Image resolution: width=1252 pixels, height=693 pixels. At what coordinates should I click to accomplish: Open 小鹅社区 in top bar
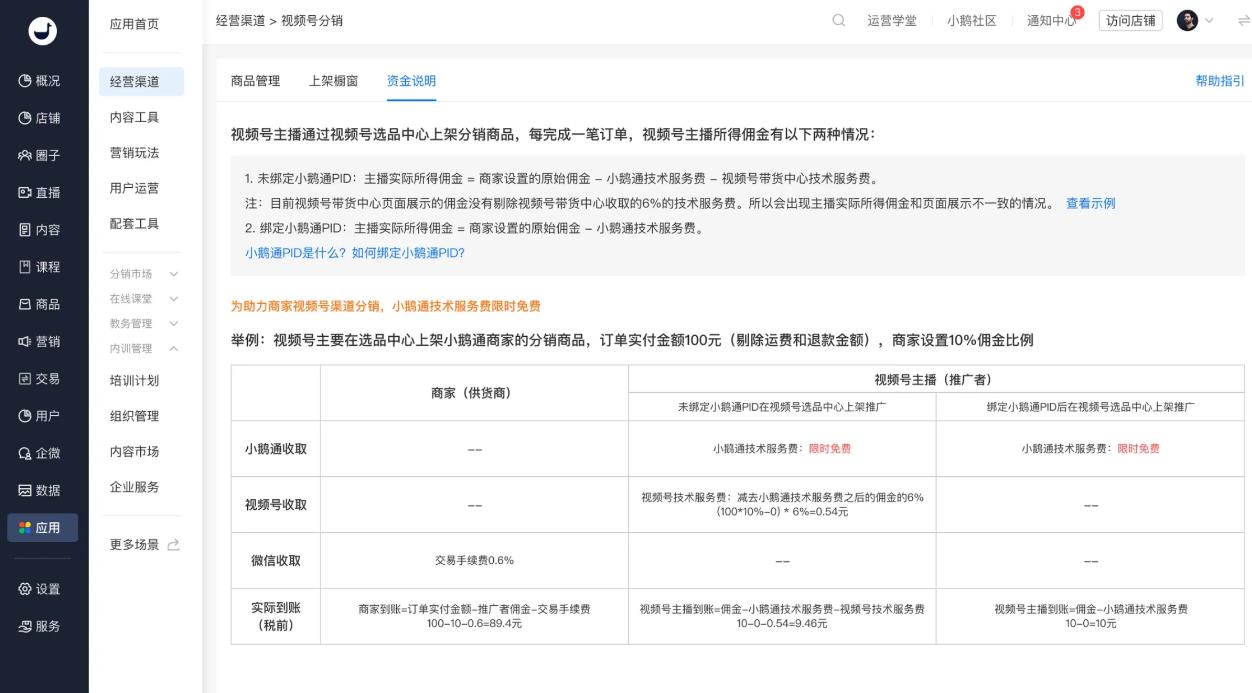tap(972, 21)
